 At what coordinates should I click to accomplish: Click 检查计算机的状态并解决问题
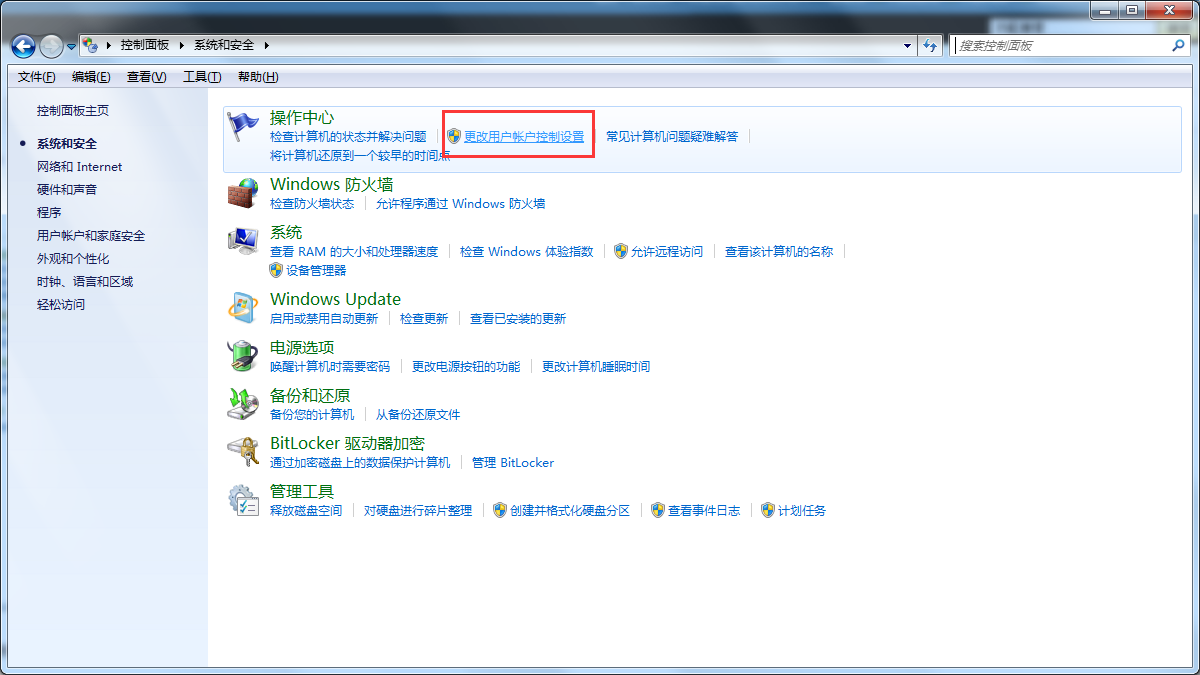pos(348,137)
